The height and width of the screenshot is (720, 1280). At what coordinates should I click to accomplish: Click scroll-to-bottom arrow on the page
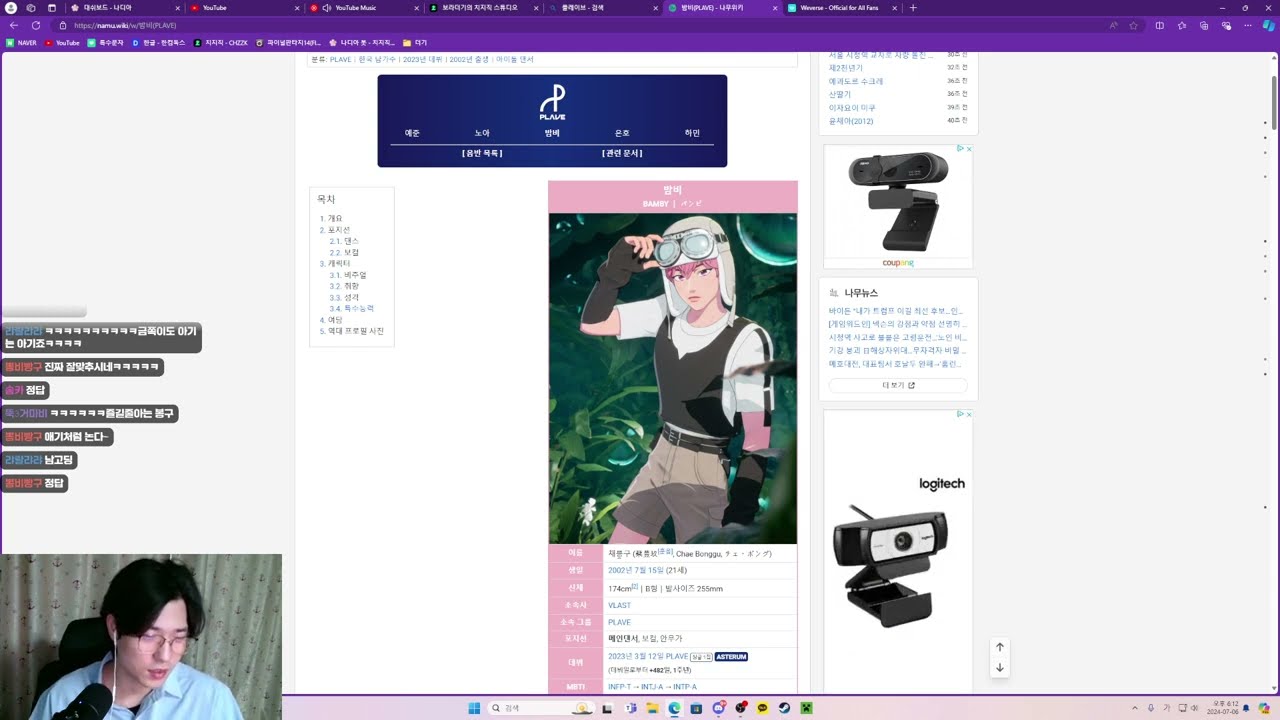coord(999,668)
